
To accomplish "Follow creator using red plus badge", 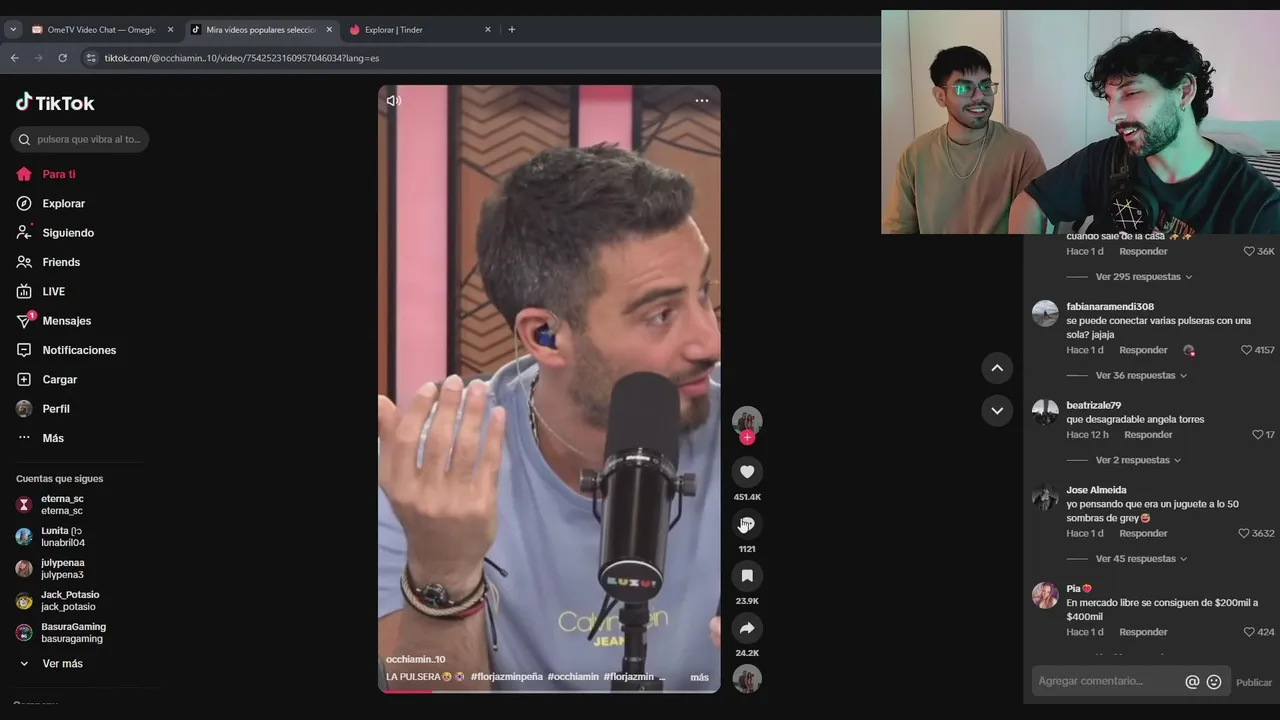I will 747,438.
